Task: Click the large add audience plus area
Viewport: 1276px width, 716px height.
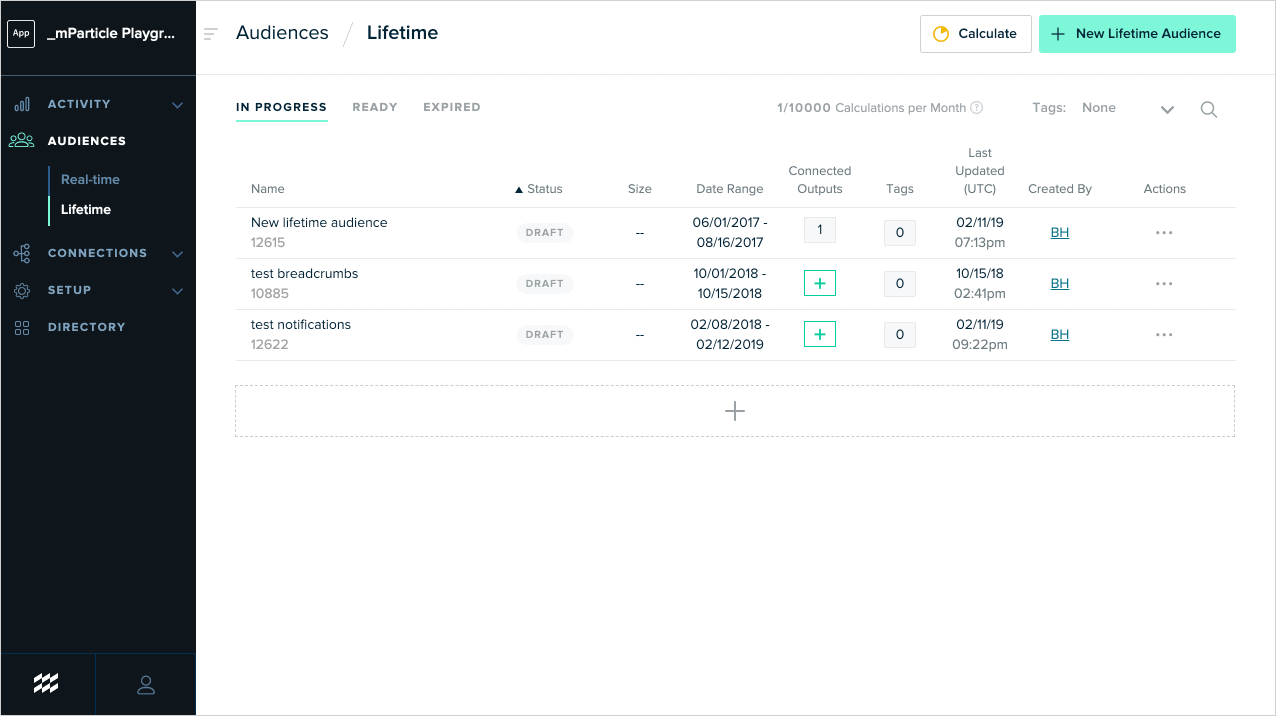Action: pos(735,411)
